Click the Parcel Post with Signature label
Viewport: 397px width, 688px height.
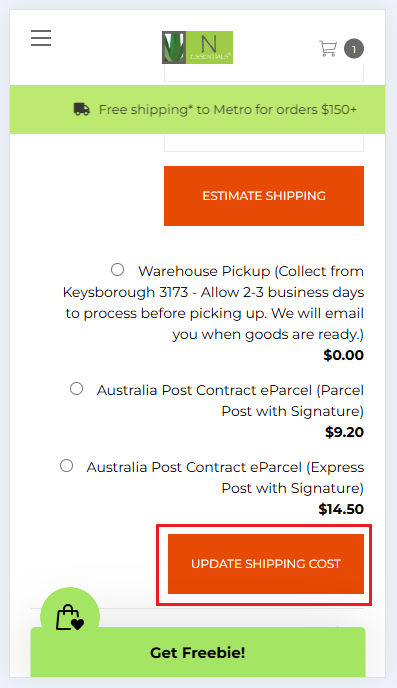(230, 401)
